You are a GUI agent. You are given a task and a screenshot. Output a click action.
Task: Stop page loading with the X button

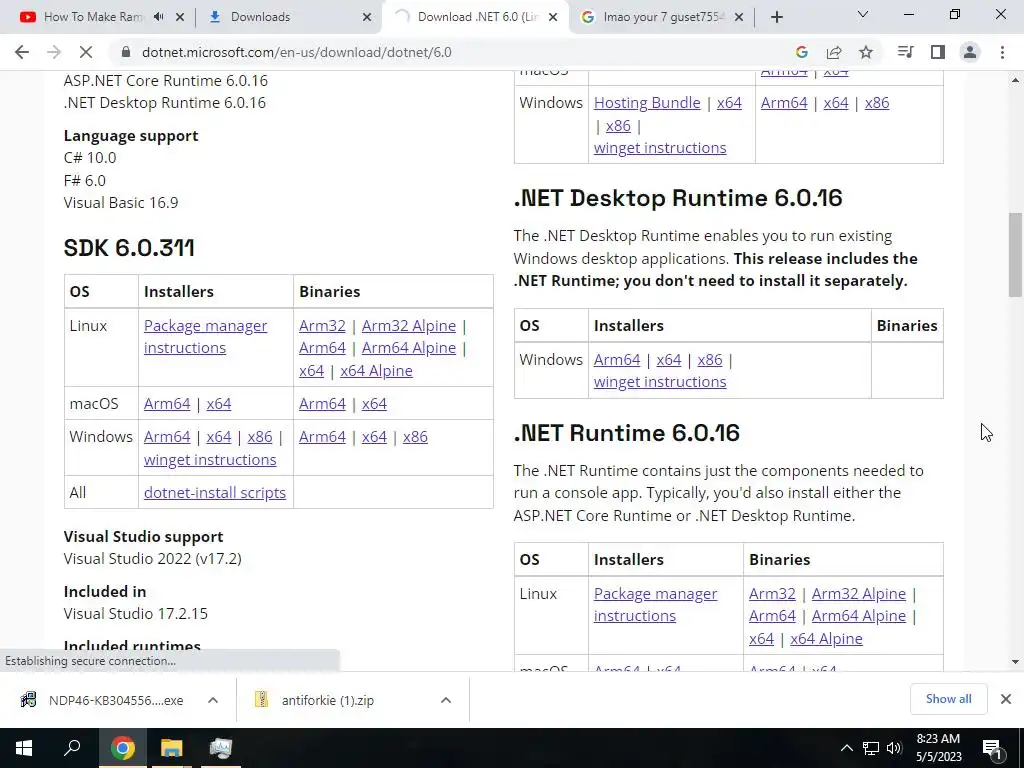click(x=86, y=52)
